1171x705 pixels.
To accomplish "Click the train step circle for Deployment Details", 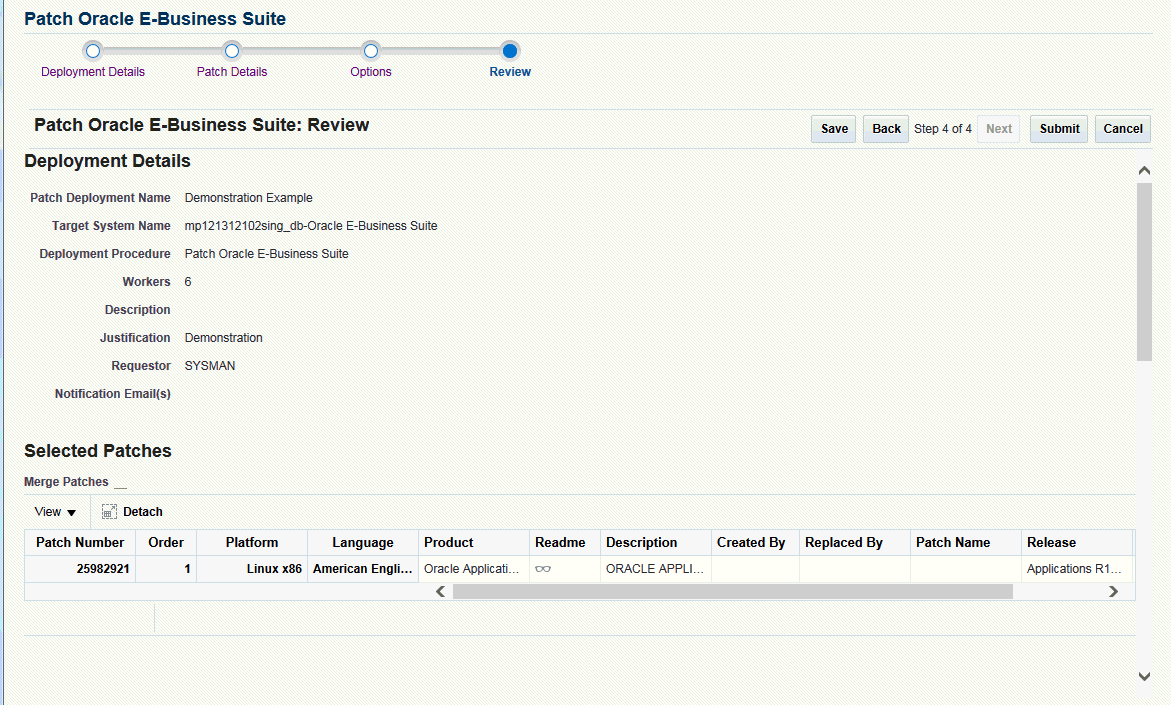I will [93, 51].
